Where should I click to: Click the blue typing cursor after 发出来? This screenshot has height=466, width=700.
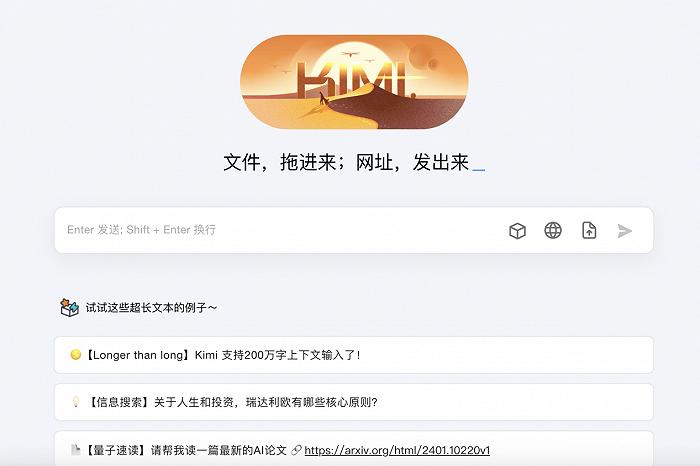479,170
